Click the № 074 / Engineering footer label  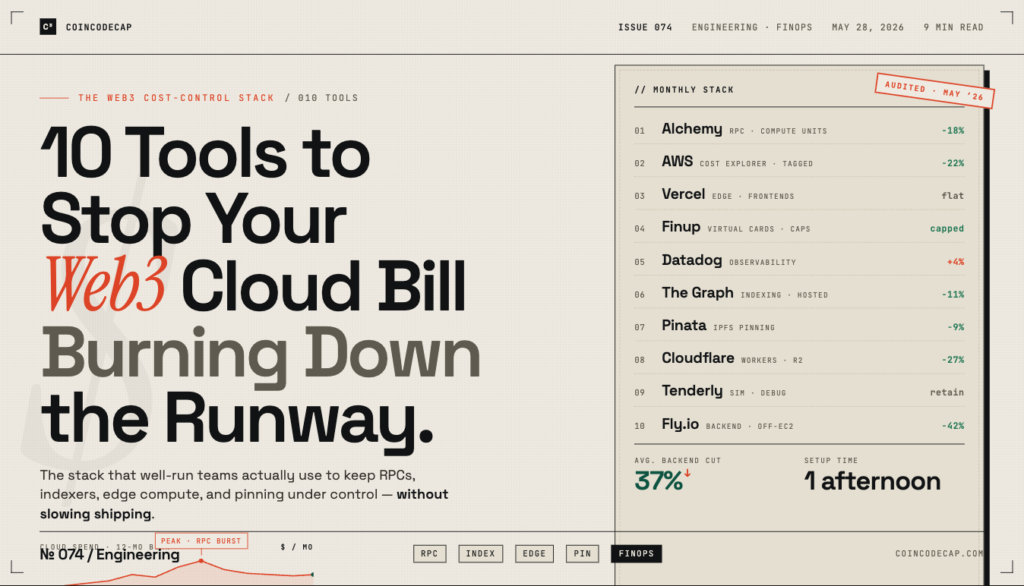click(x=110, y=555)
